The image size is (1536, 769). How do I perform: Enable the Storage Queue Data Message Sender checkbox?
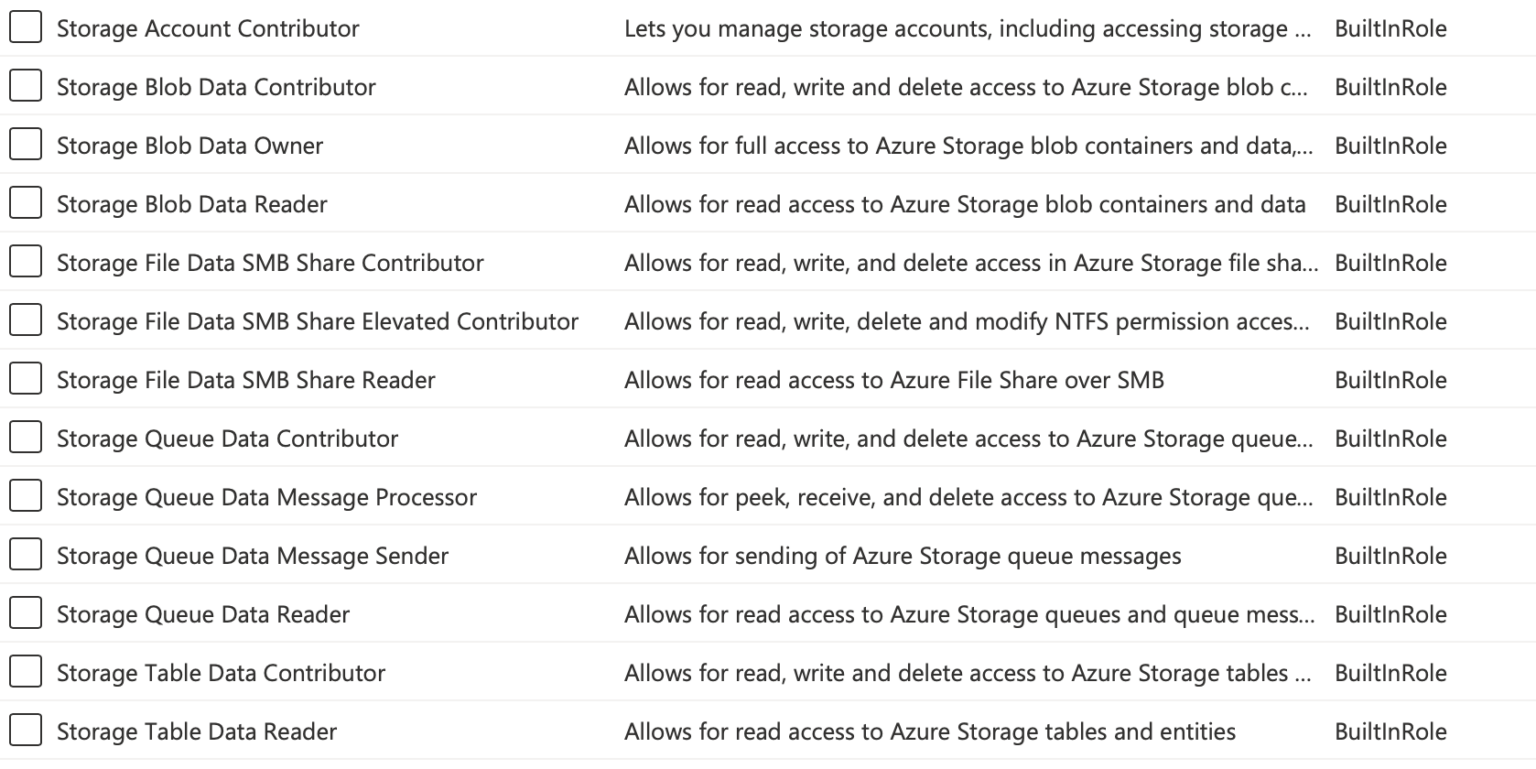(26, 554)
